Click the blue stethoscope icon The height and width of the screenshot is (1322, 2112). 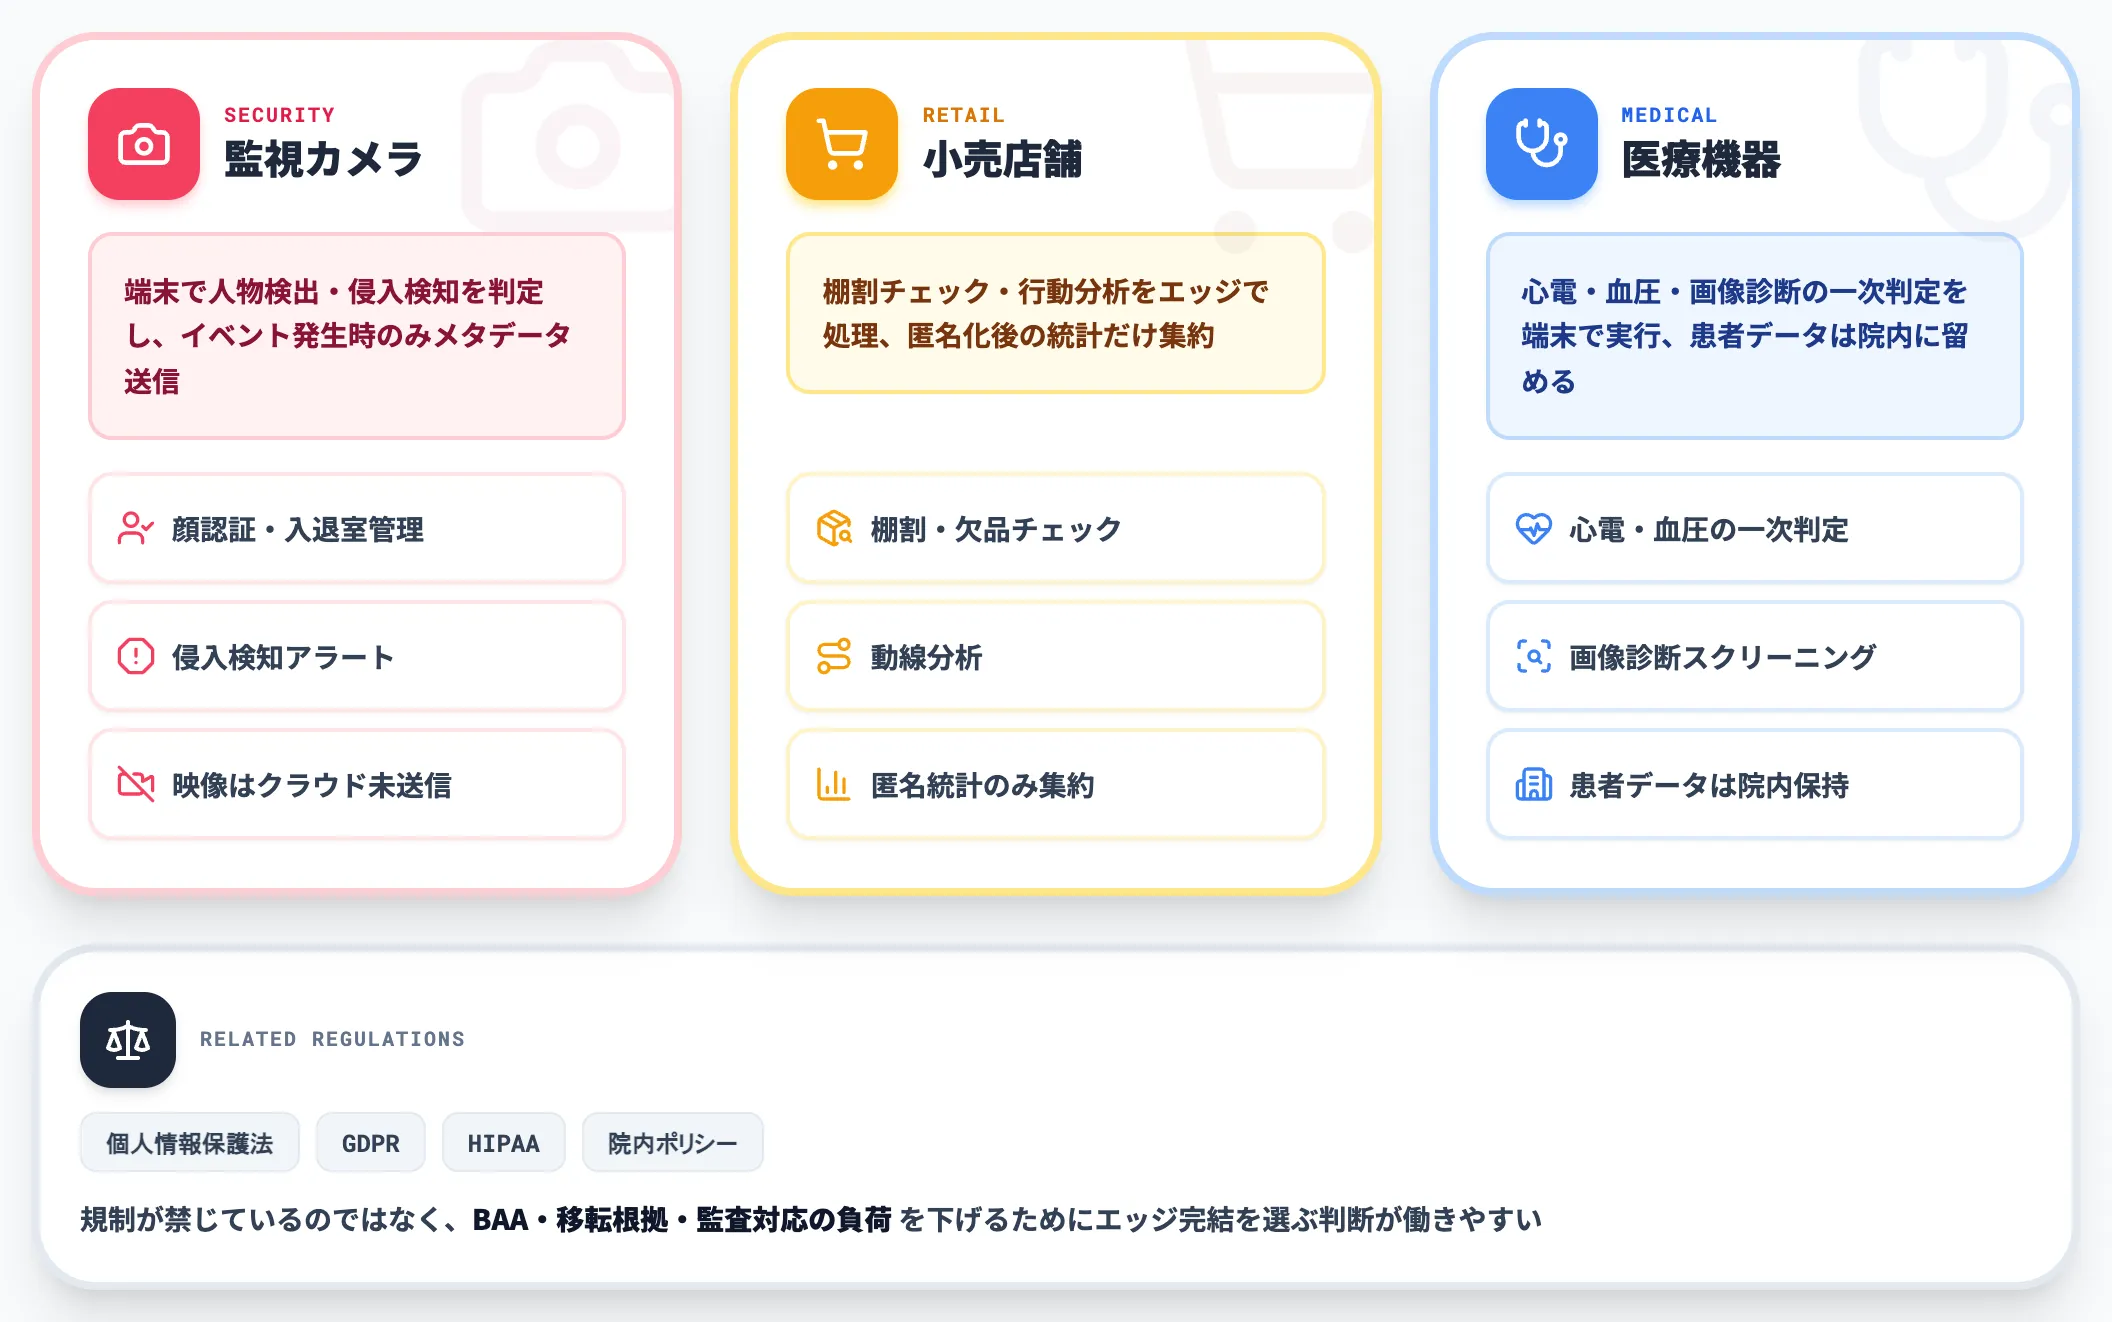1541,144
